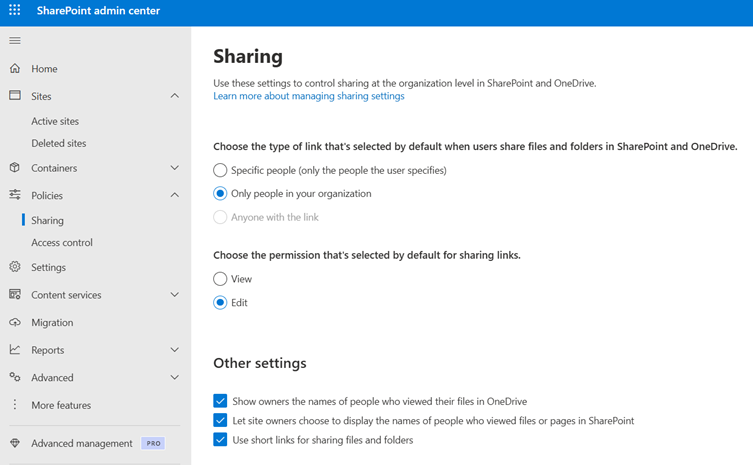Expand the Reports section chevron

pyautogui.click(x=175, y=350)
